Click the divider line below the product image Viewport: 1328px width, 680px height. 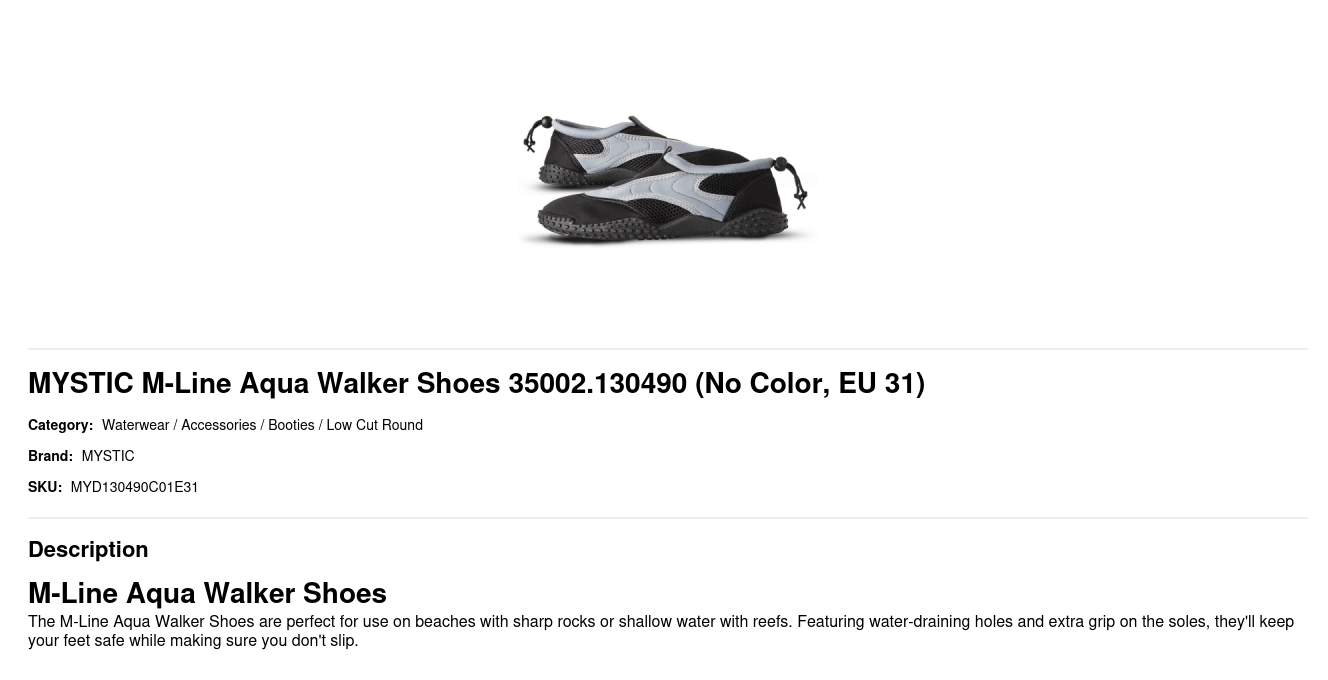[668, 349]
